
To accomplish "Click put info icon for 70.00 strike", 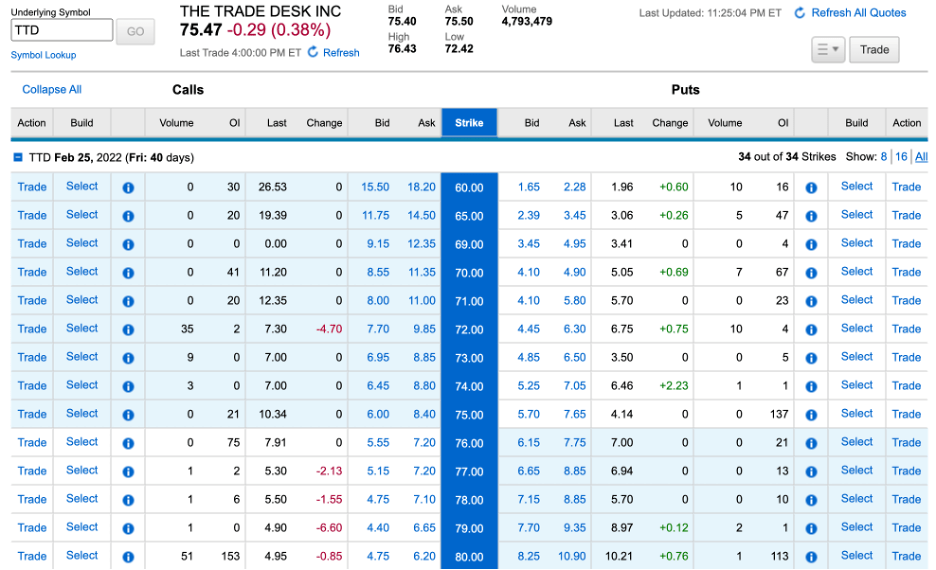I will coord(811,273).
